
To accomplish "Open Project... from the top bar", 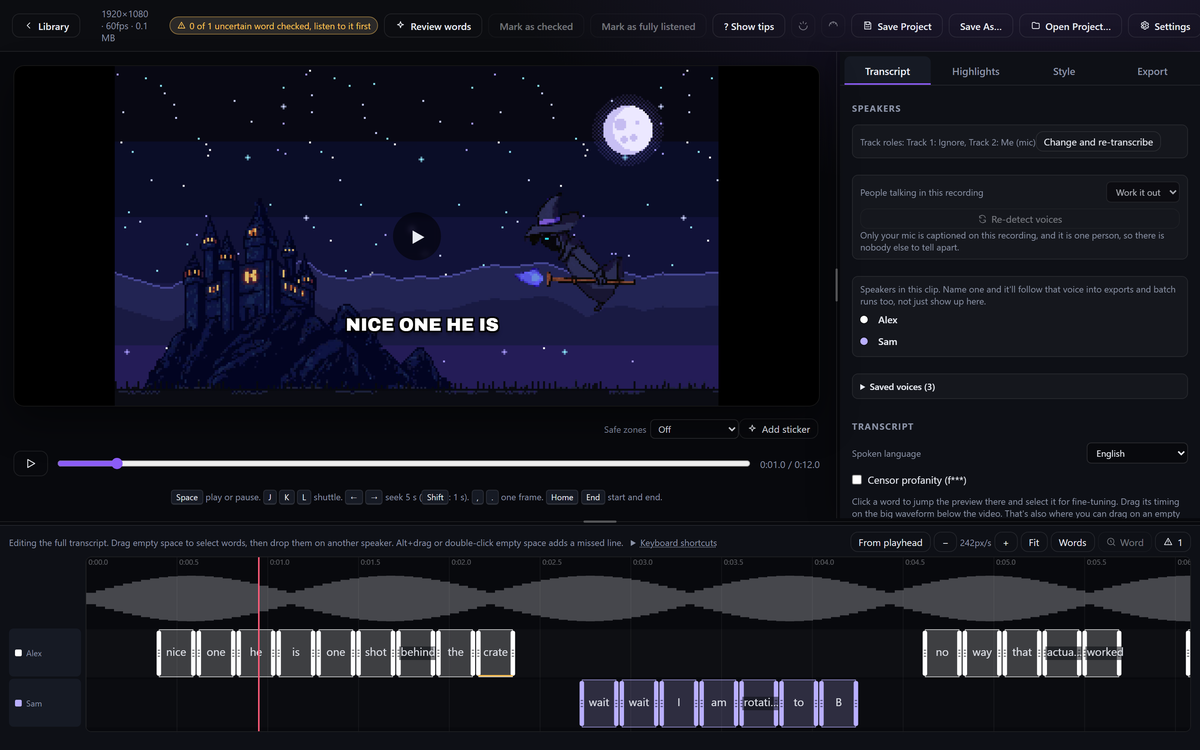I will (x=1070, y=26).
